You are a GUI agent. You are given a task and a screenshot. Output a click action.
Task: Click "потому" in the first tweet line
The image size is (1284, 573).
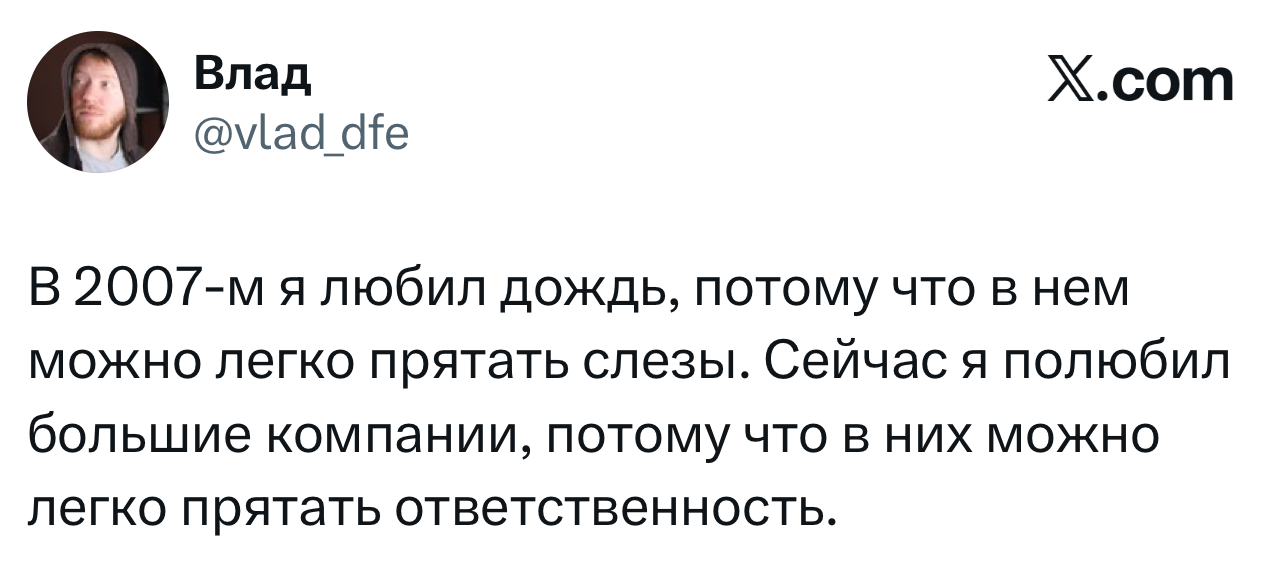point(743,294)
